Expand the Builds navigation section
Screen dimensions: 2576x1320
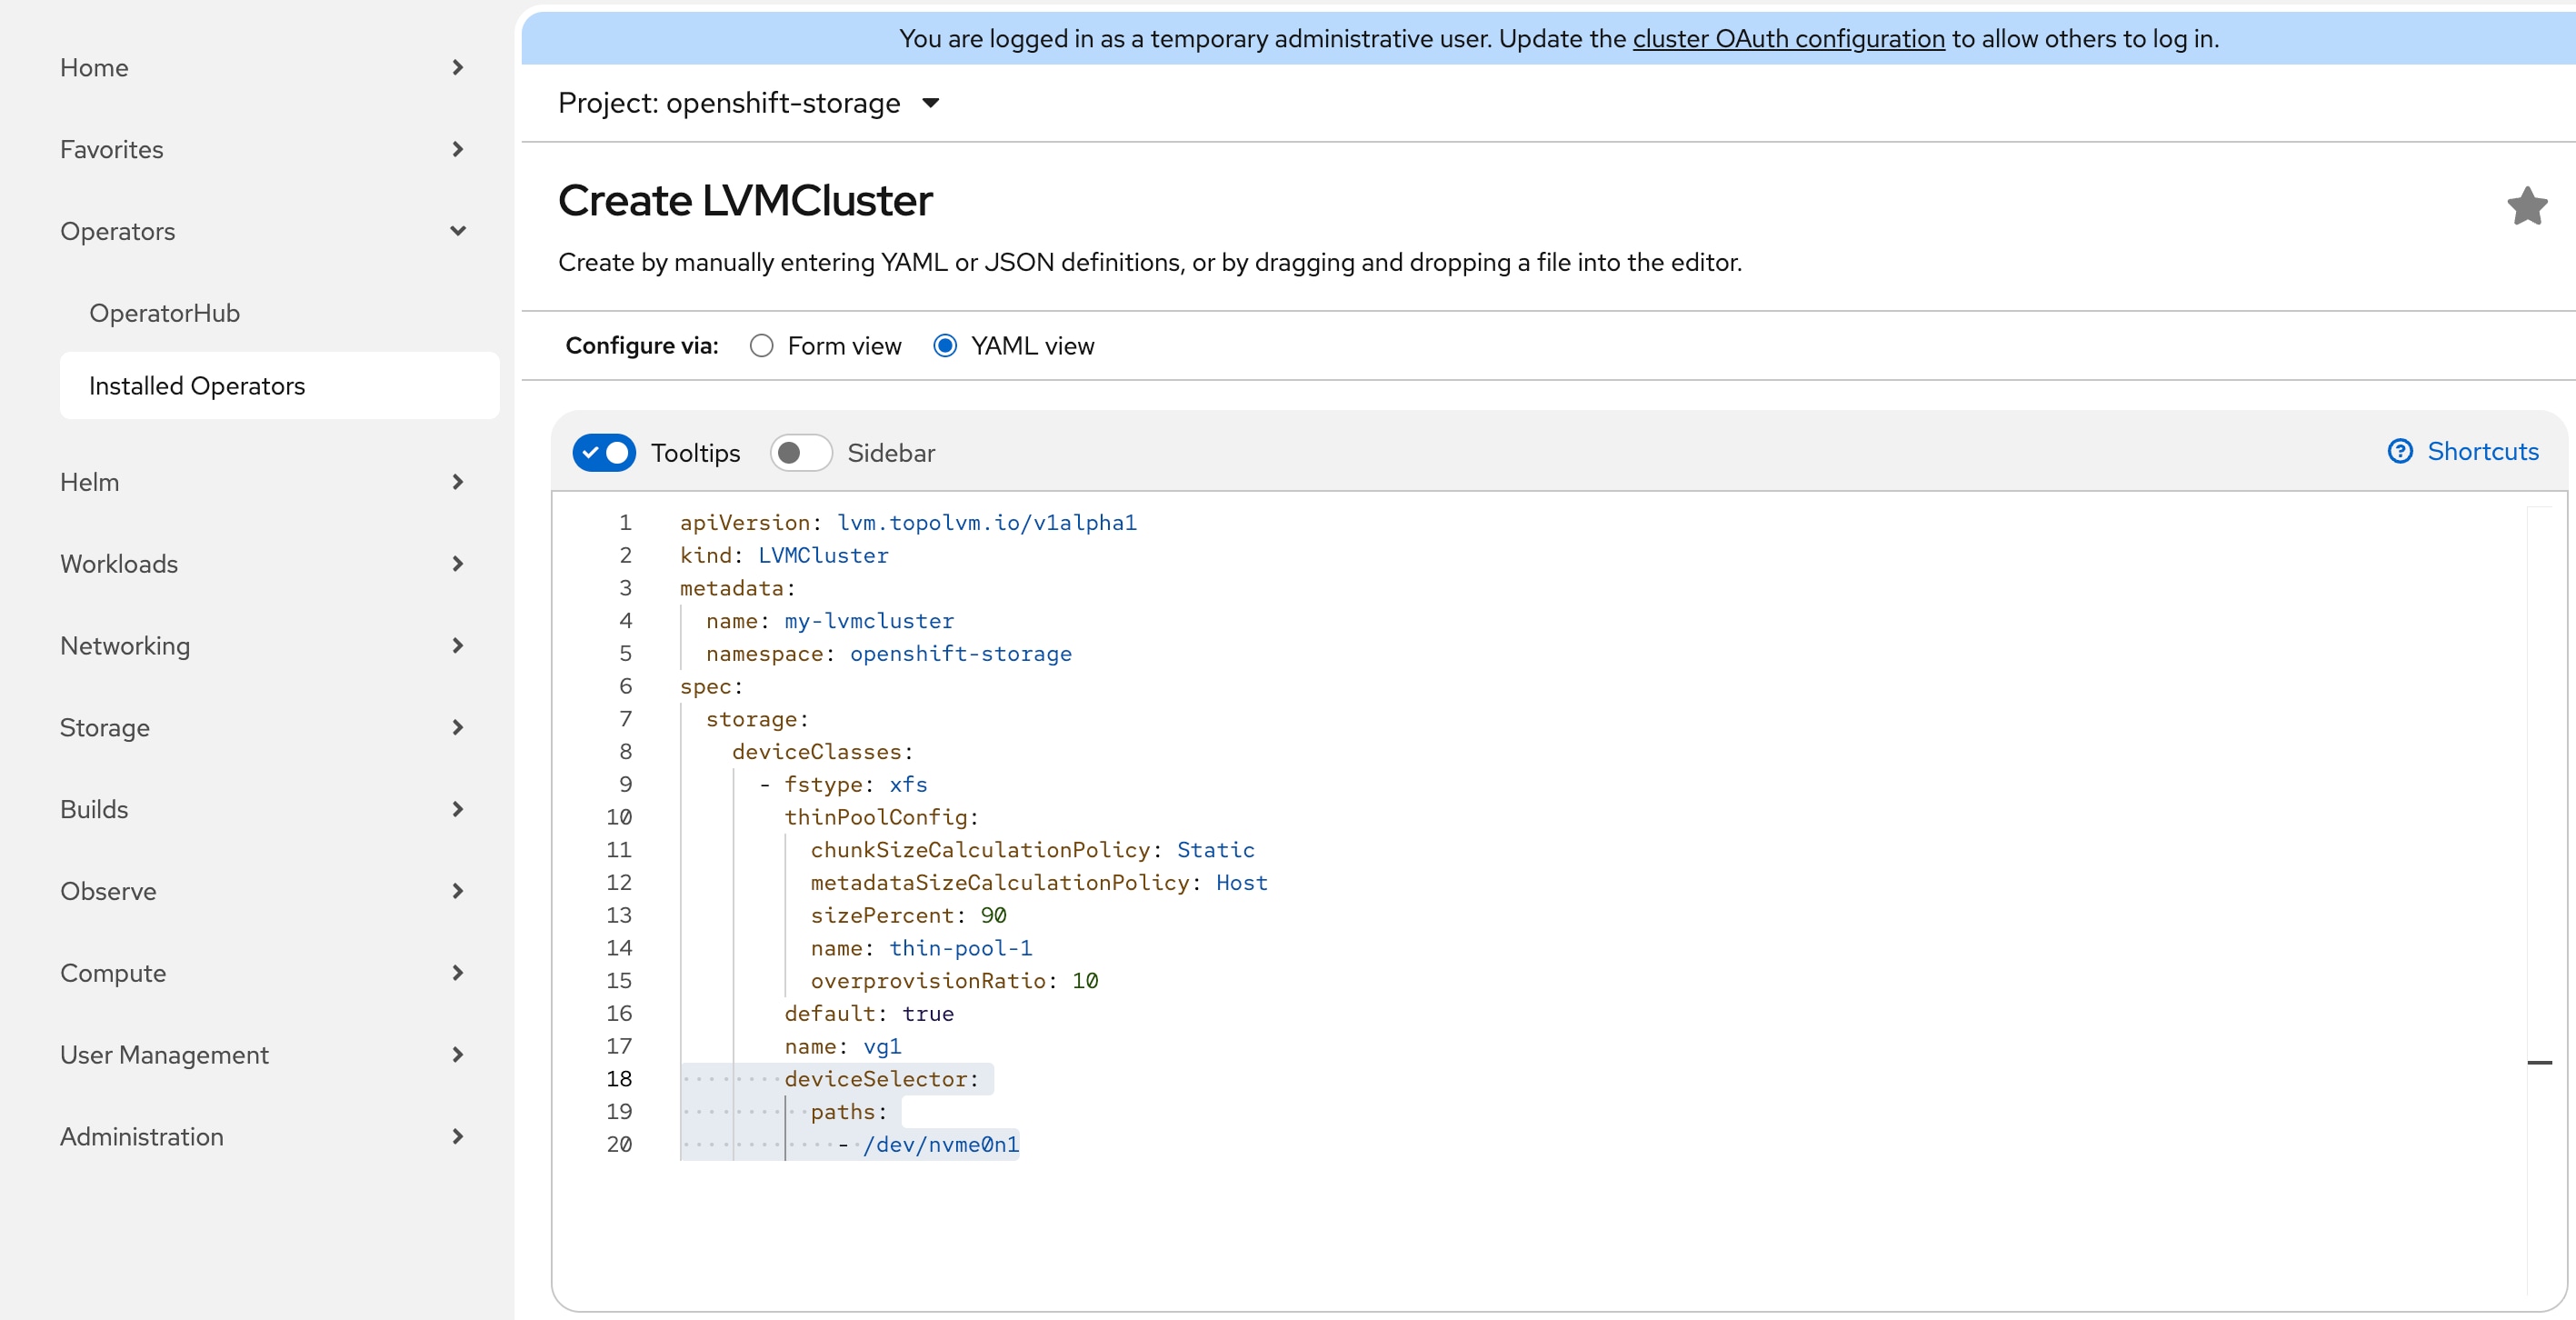264,810
